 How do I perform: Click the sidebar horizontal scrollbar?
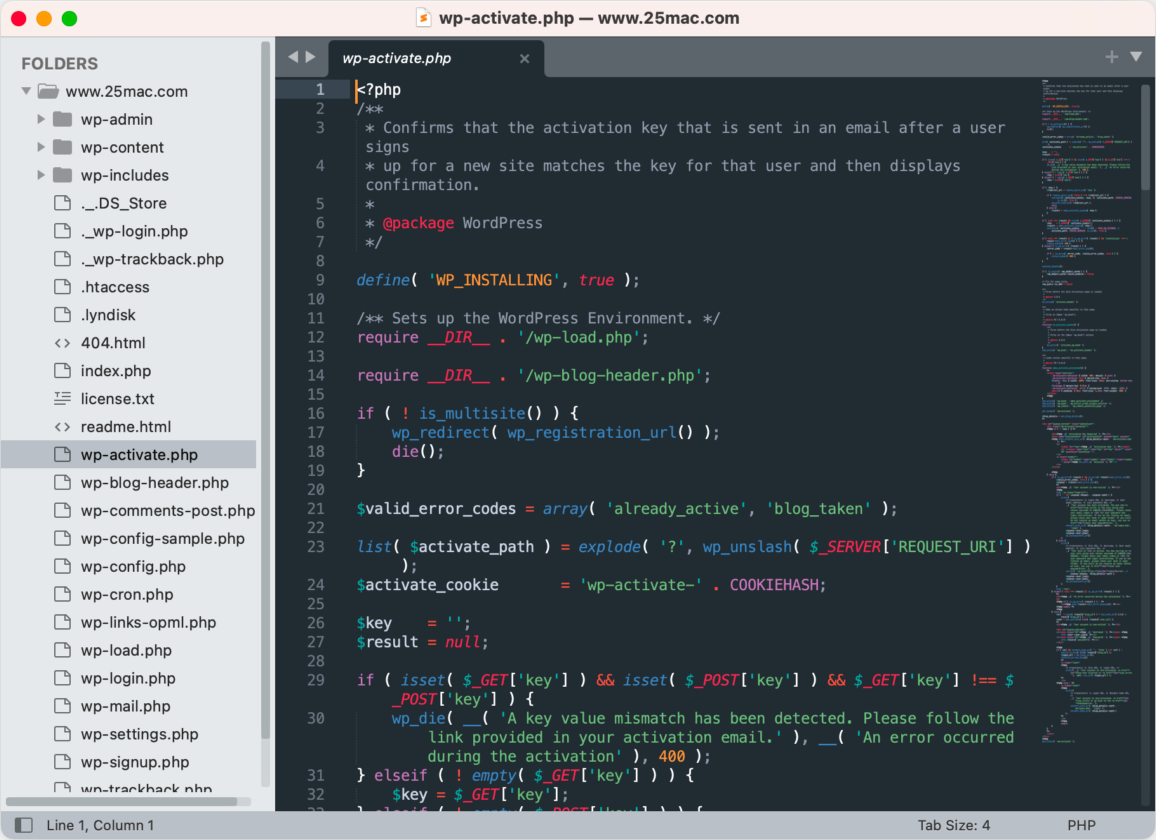pos(122,801)
